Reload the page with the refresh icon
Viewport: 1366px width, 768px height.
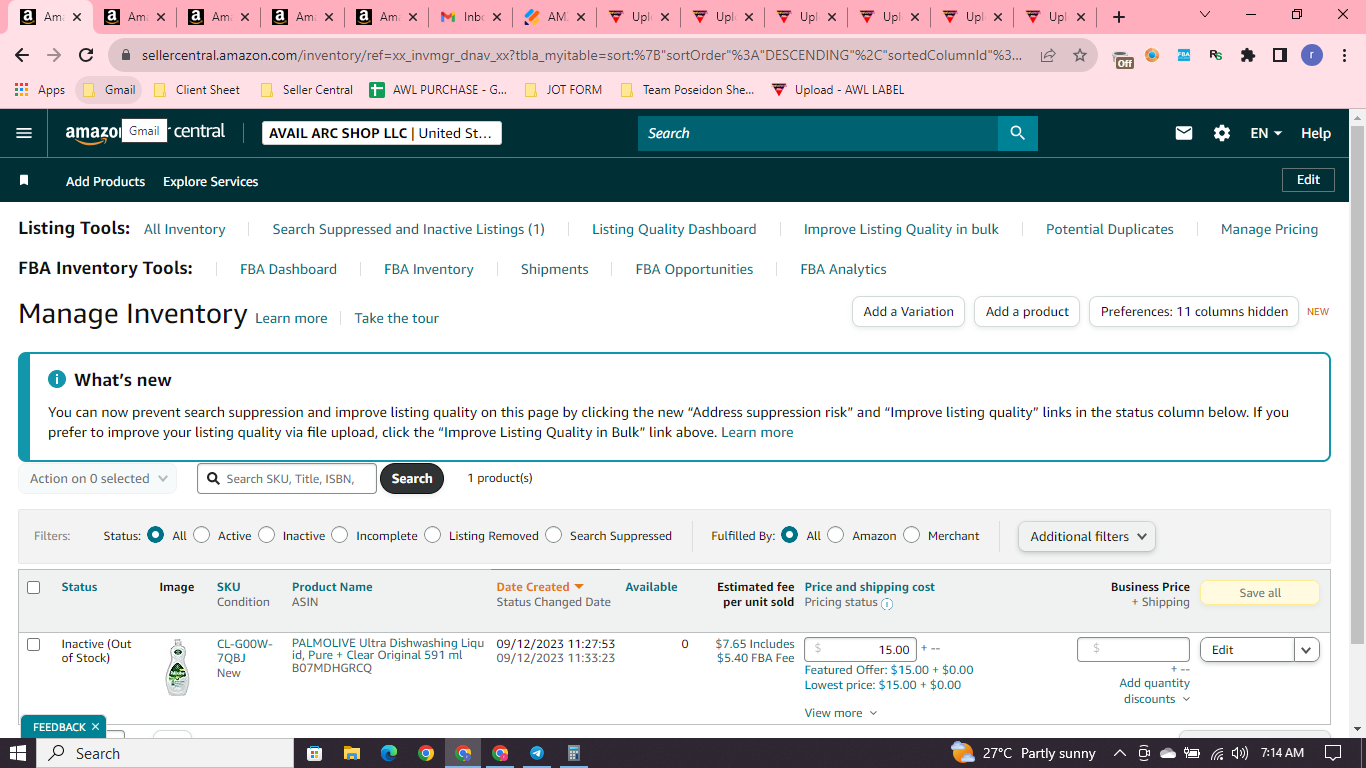(x=86, y=55)
